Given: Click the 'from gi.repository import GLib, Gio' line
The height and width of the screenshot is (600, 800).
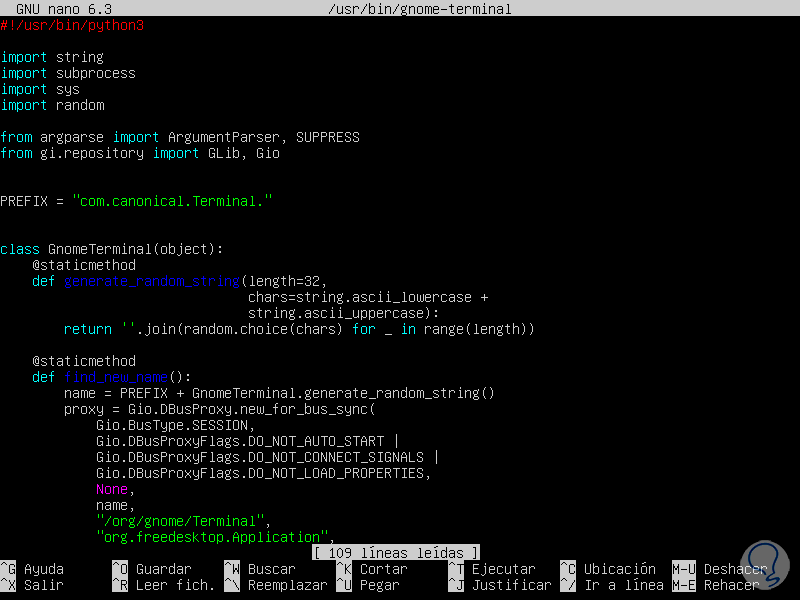Looking at the screenshot, I should [140, 153].
